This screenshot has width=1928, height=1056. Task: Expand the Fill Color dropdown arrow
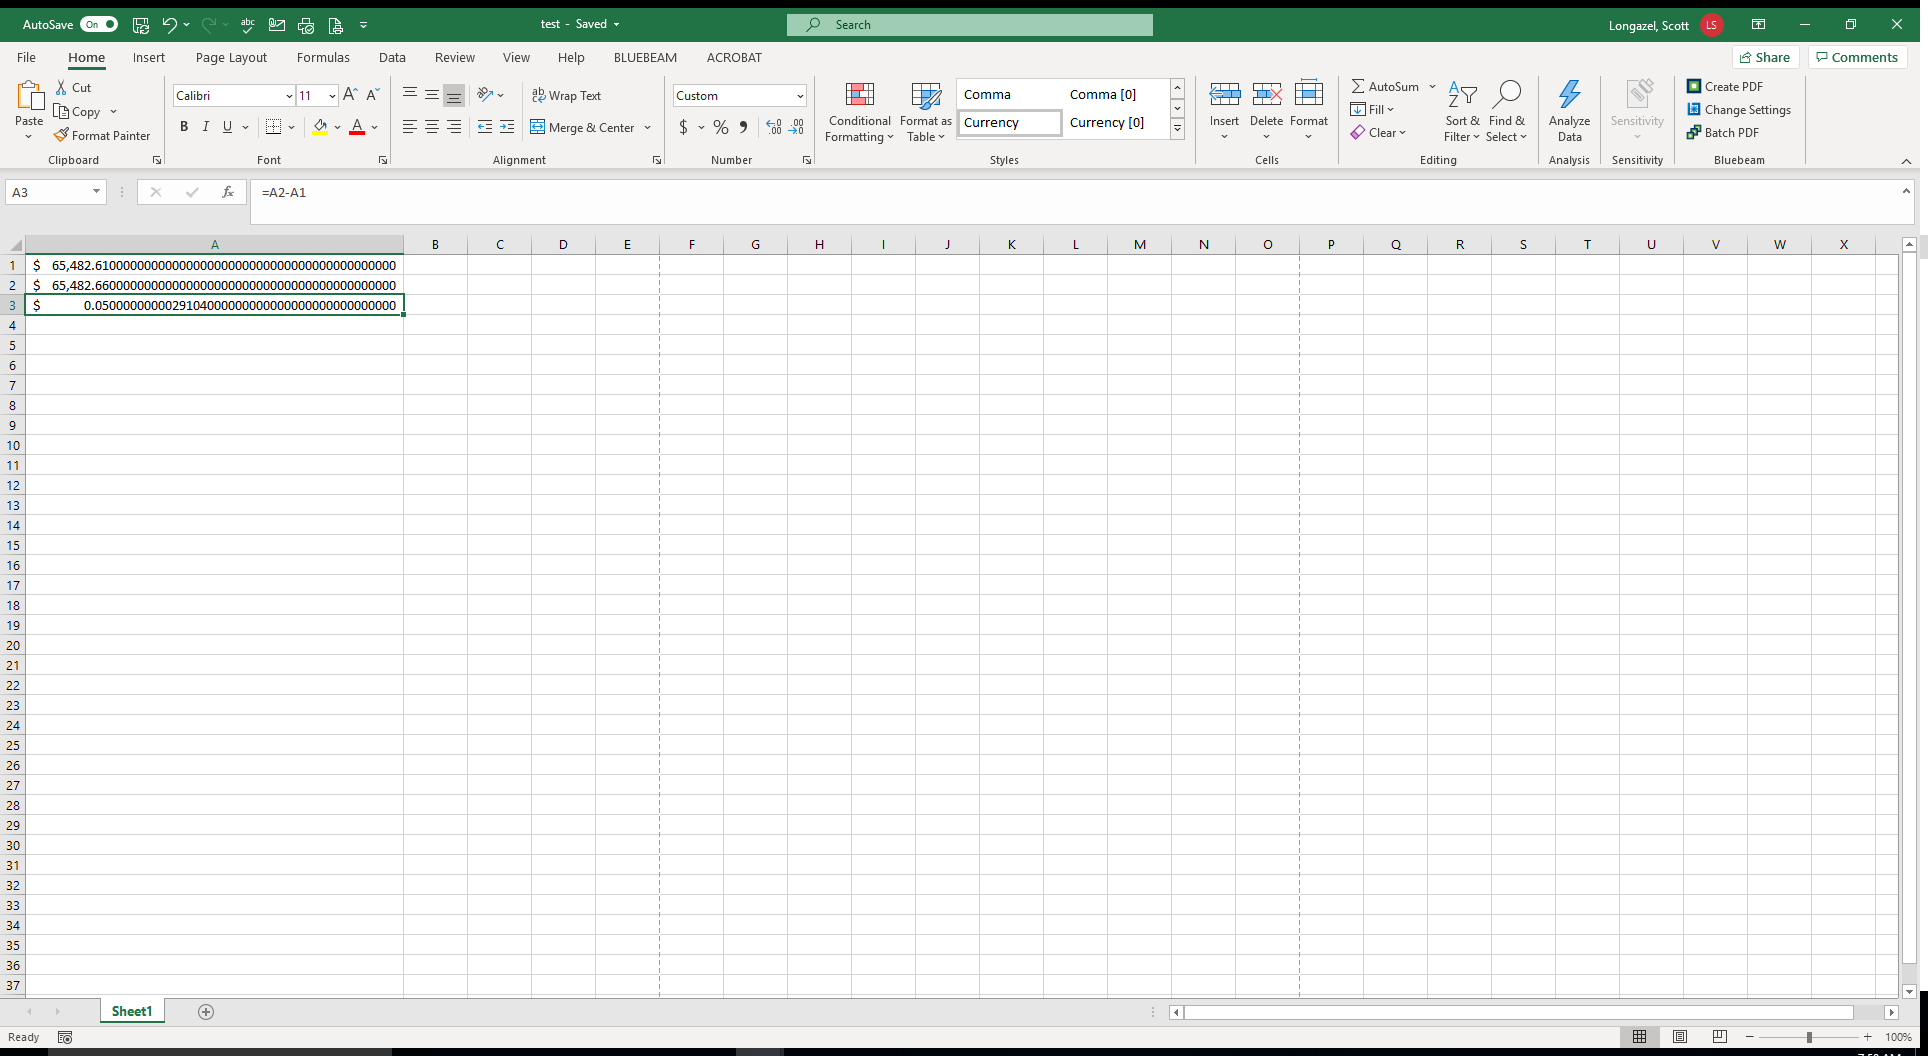pos(338,127)
